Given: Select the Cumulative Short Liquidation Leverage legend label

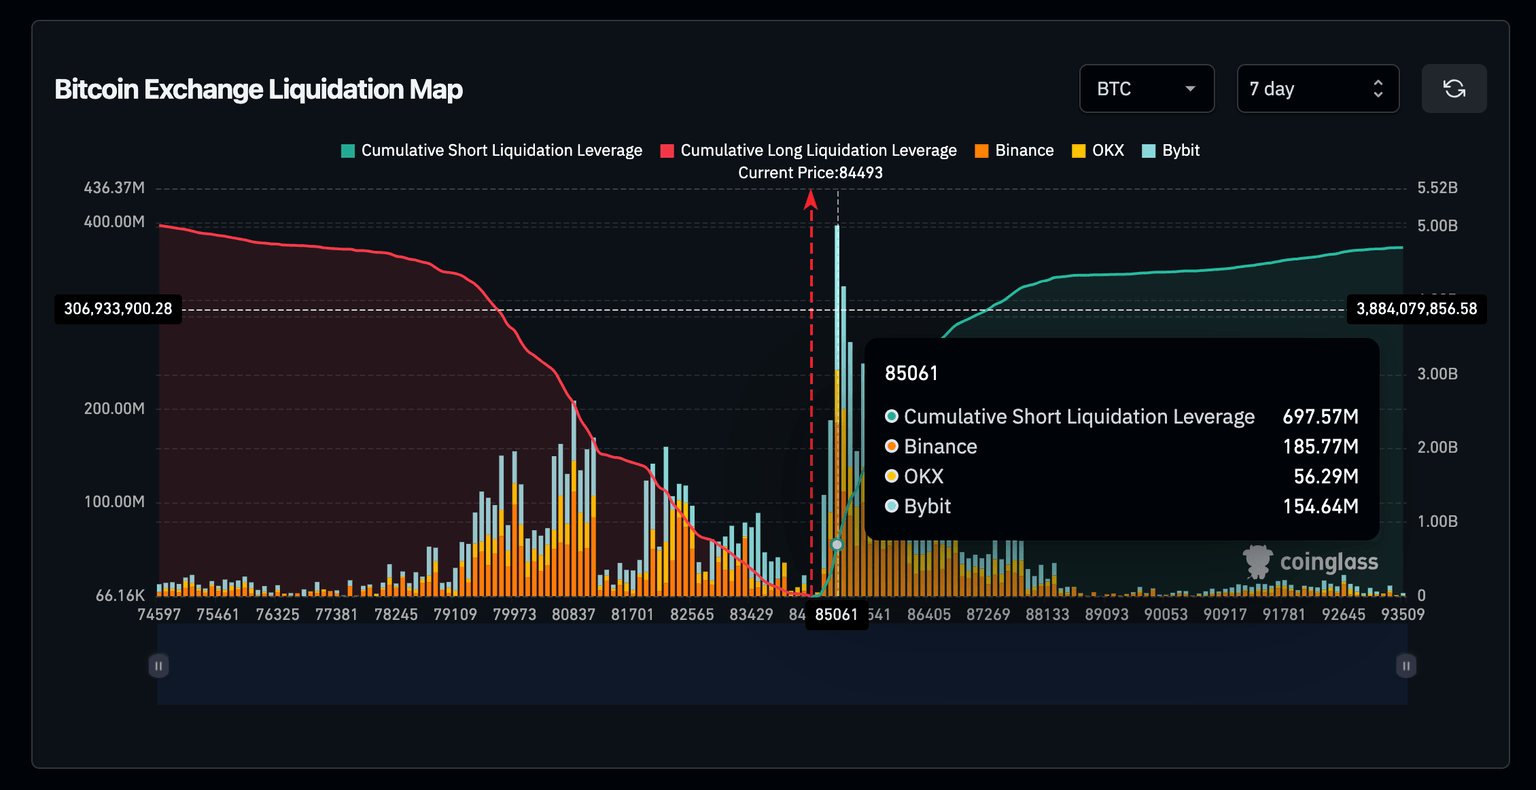Looking at the screenshot, I should [x=500, y=150].
